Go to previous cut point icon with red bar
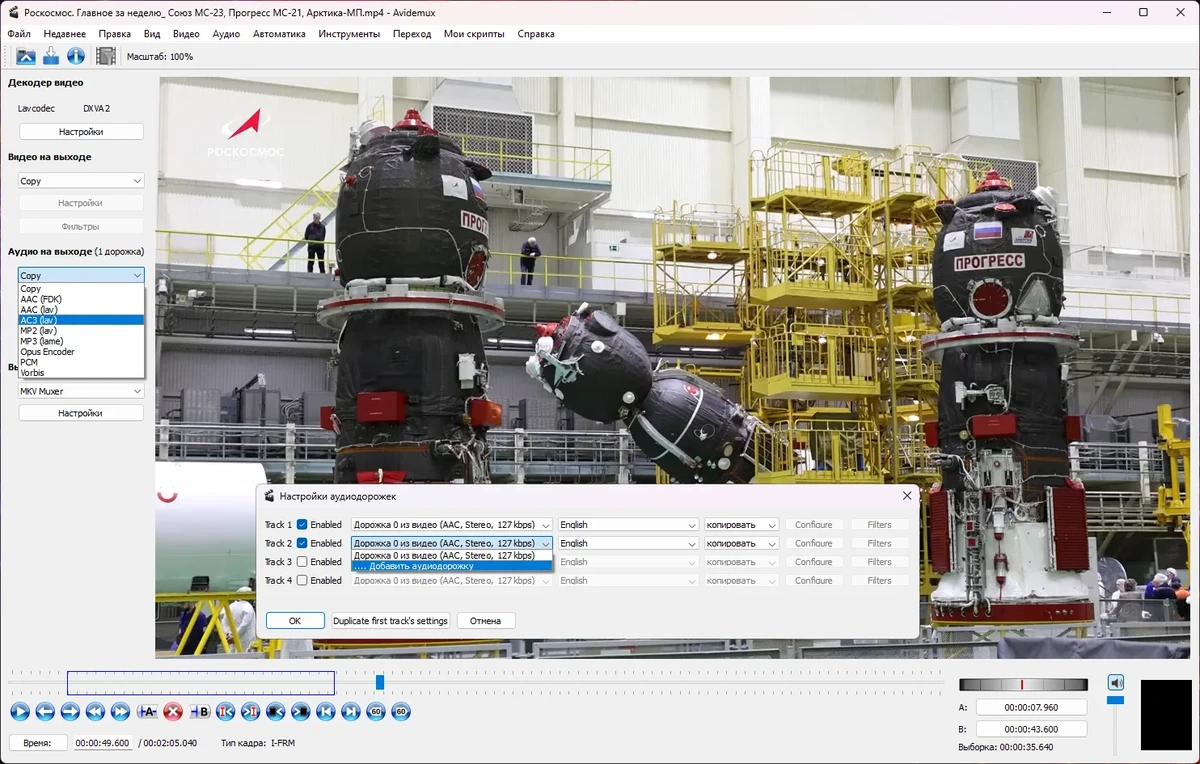Screen dimensions: 1200x764 tap(225, 712)
